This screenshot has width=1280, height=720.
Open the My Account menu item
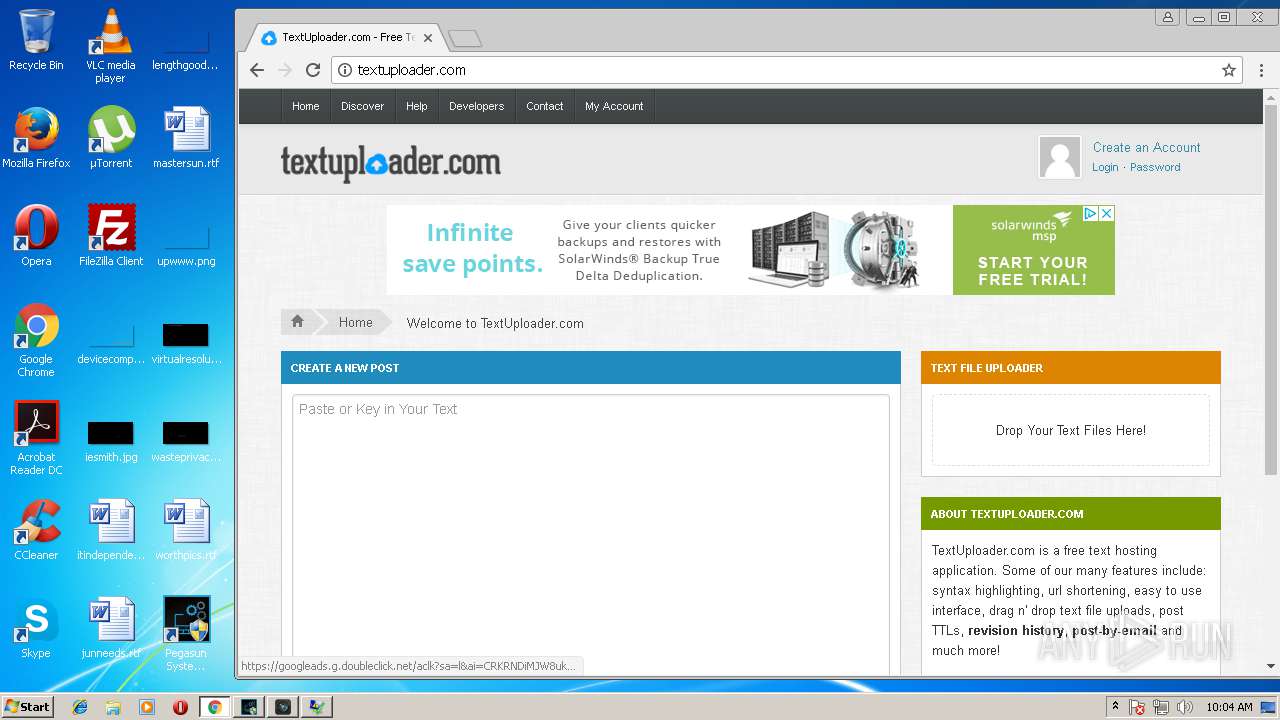(614, 106)
